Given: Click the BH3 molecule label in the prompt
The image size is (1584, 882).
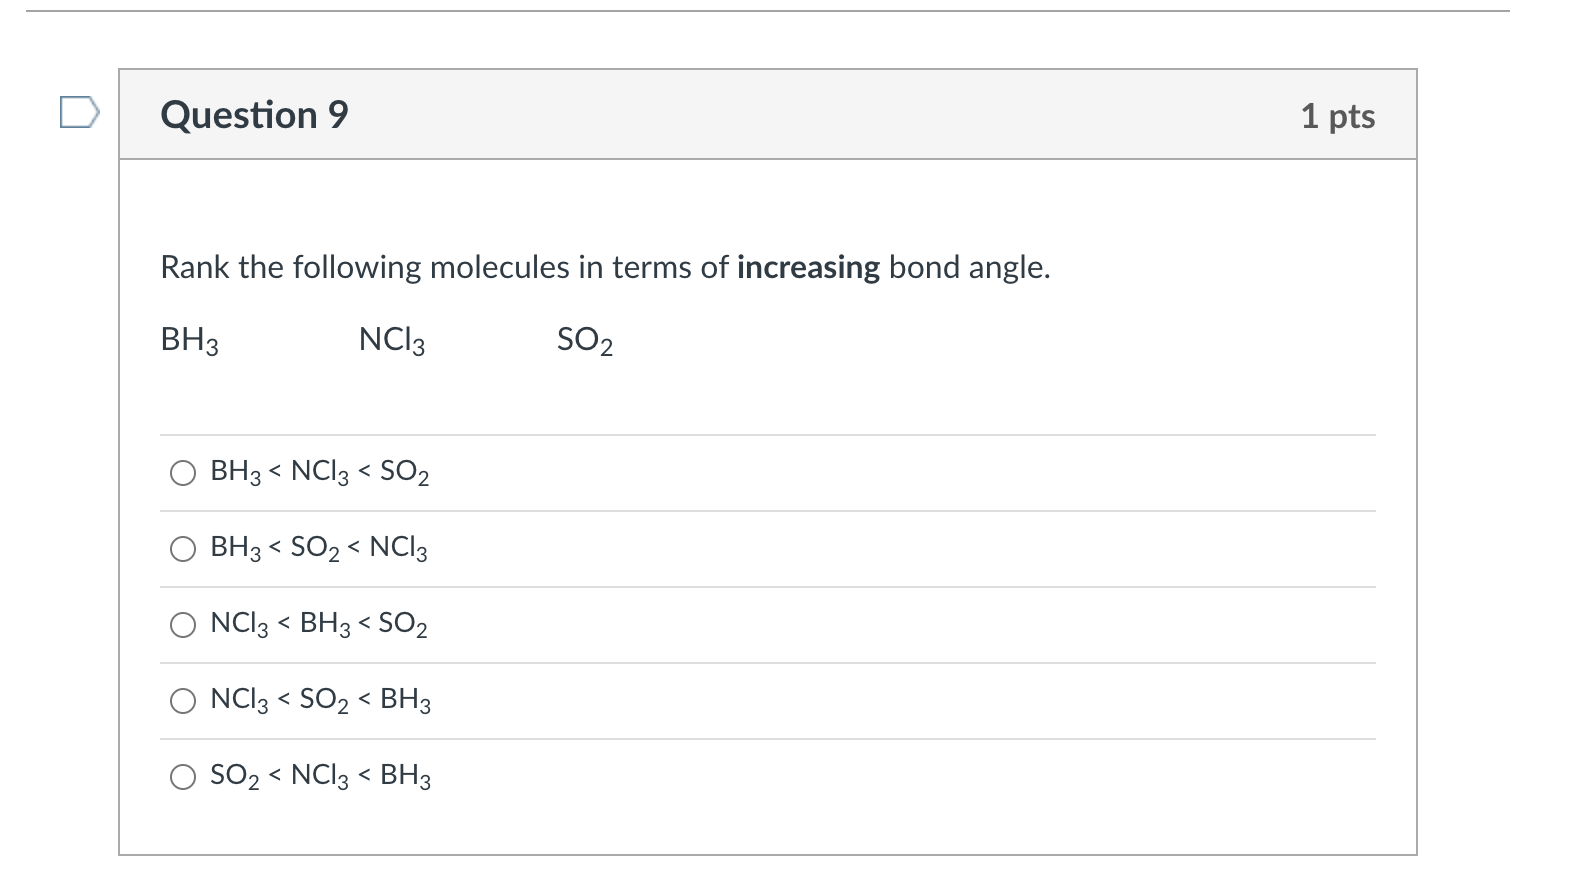Looking at the screenshot, I should tap(188, 341).
